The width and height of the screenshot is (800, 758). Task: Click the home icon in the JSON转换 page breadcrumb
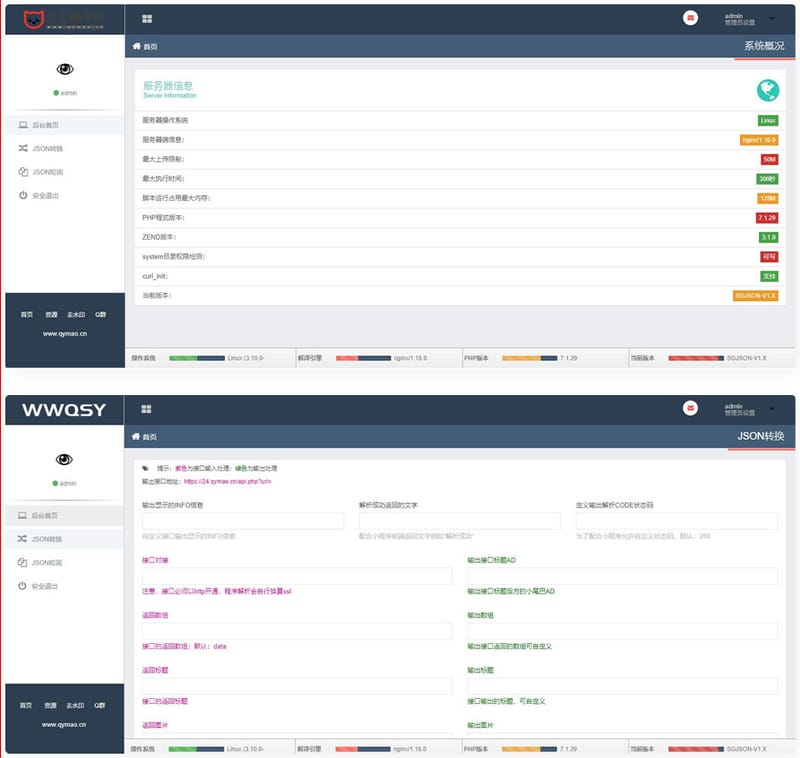click(x=137, y=437)
